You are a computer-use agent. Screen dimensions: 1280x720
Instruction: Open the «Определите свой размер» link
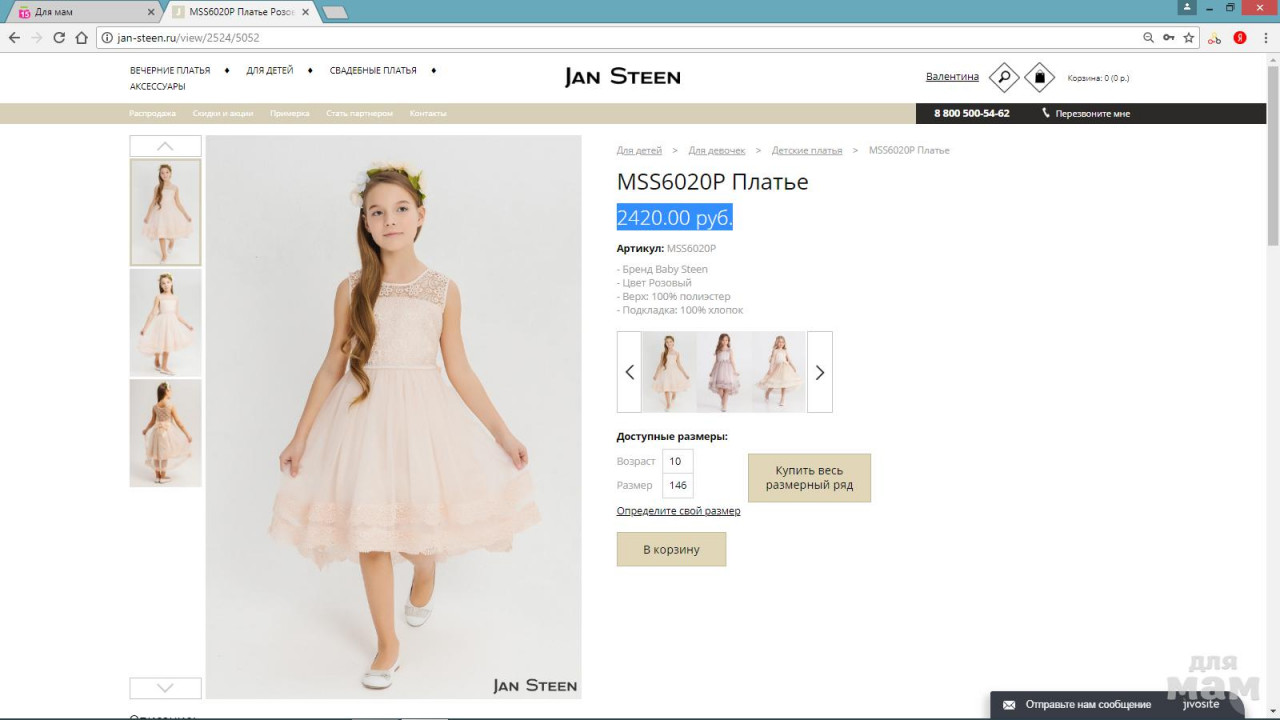[x=678, y=511]
